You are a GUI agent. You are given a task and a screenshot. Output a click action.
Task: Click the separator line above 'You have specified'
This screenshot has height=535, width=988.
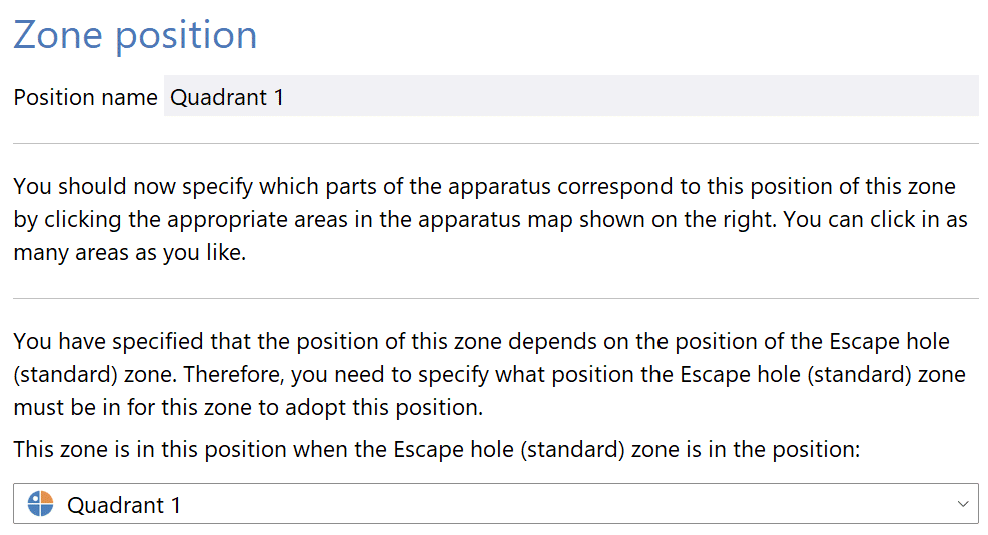click(x=496, y=298)
